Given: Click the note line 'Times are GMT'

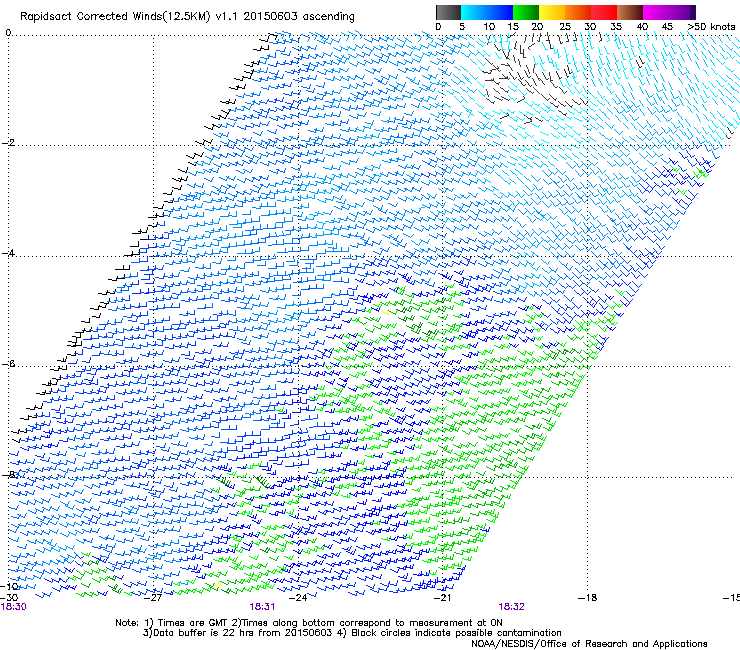Looking at the screenshot, I should 309,623.
